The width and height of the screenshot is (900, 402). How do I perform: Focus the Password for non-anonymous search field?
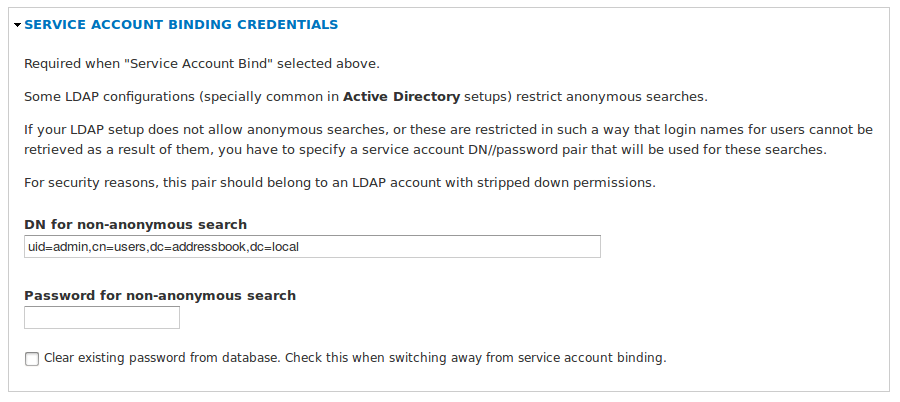pos(102,318)
